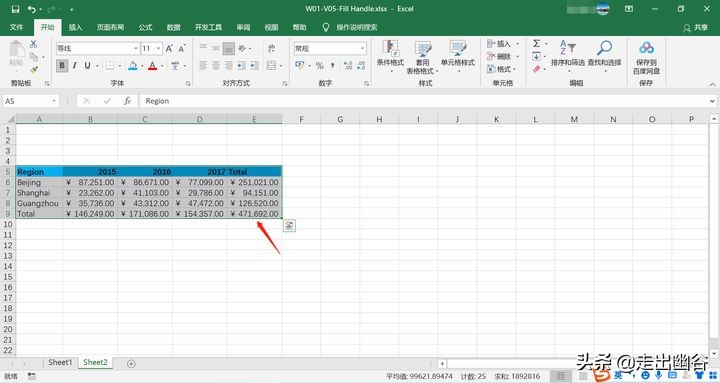Click the 保存到百度网盘 button
This screenshot has height=383, width=720.
(x=647, y=57)
